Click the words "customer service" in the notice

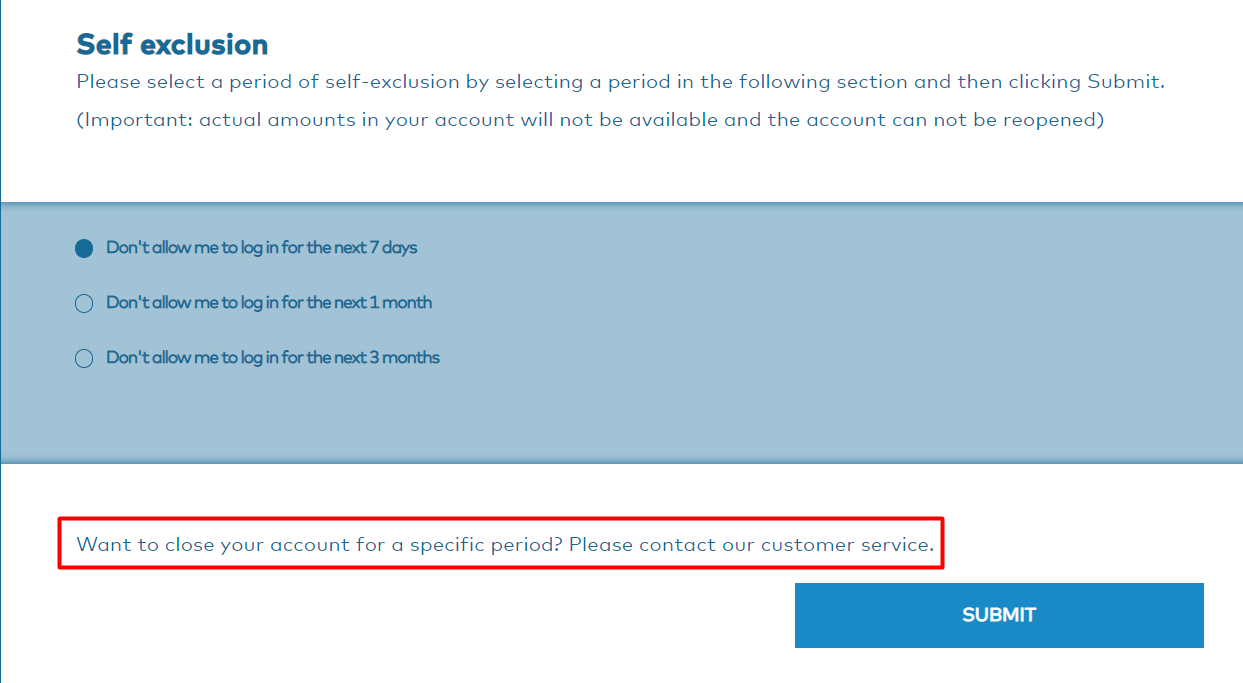coord(846,545)
